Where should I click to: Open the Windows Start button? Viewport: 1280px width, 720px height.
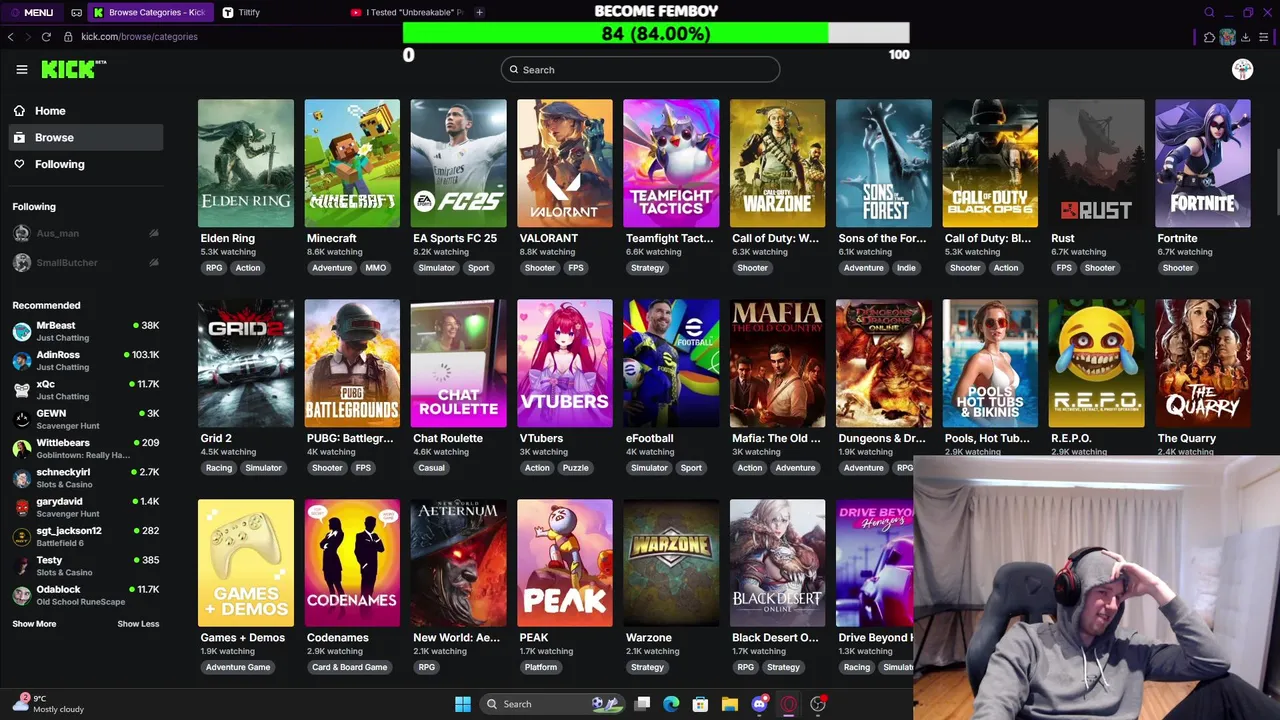click(x=463, y=704)
